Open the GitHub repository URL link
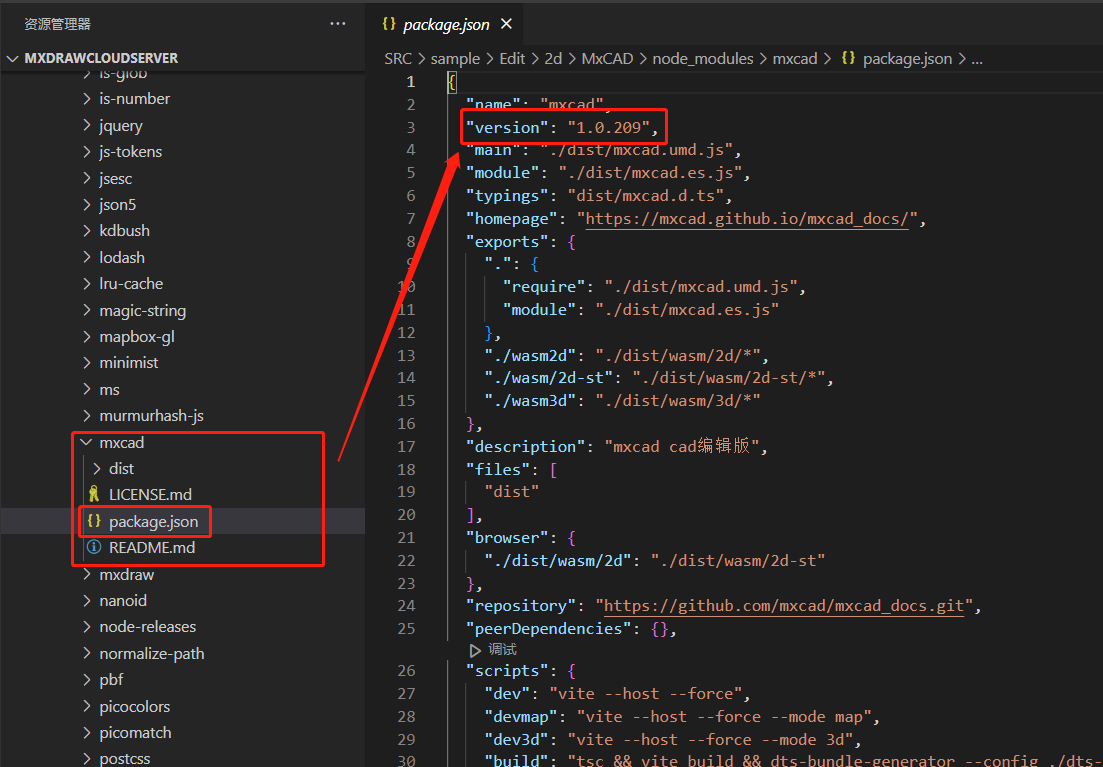This screenshot has height=767, width=1103. [x=783, y=606]
